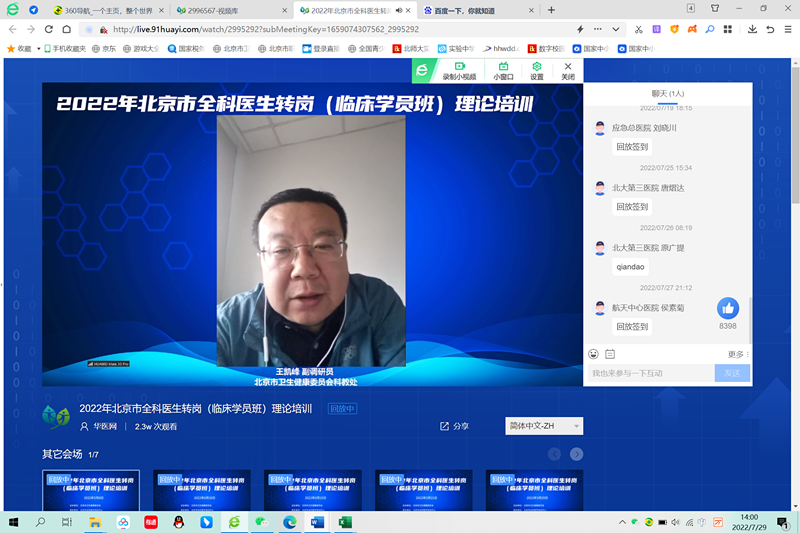Show previous session thumbnails arrow
800x533 pixels.
pyautogui.click(x=555, y=454)
